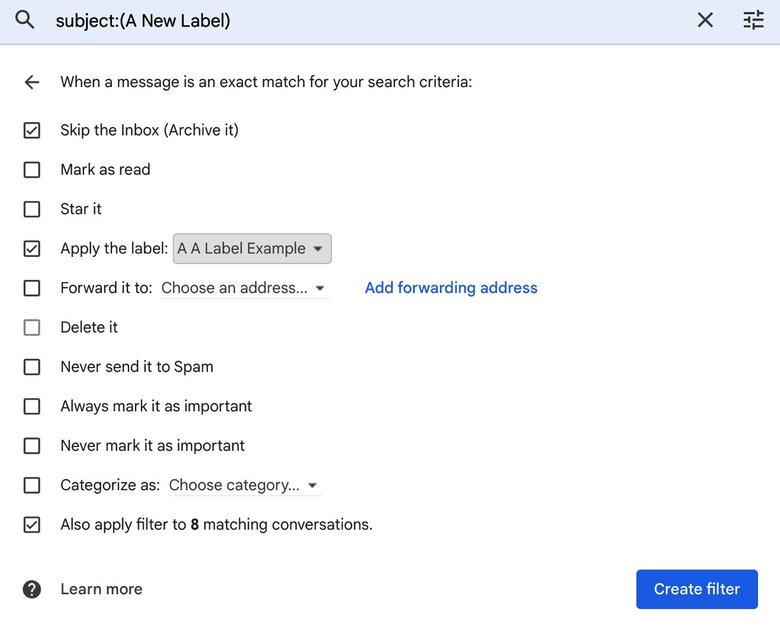The width and height of the screenshot is (780, 631).
Task: Expand the Choose category dropdown
Action: click(245, 485)
